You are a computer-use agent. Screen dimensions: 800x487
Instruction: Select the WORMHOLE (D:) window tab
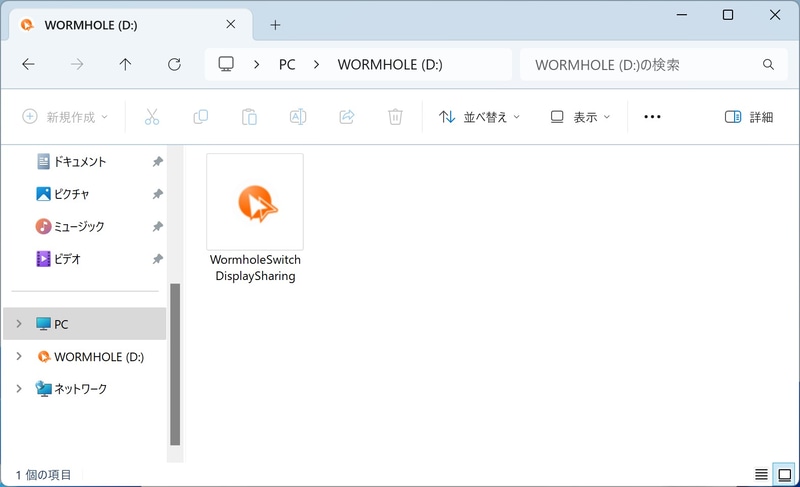coord(131,25)
